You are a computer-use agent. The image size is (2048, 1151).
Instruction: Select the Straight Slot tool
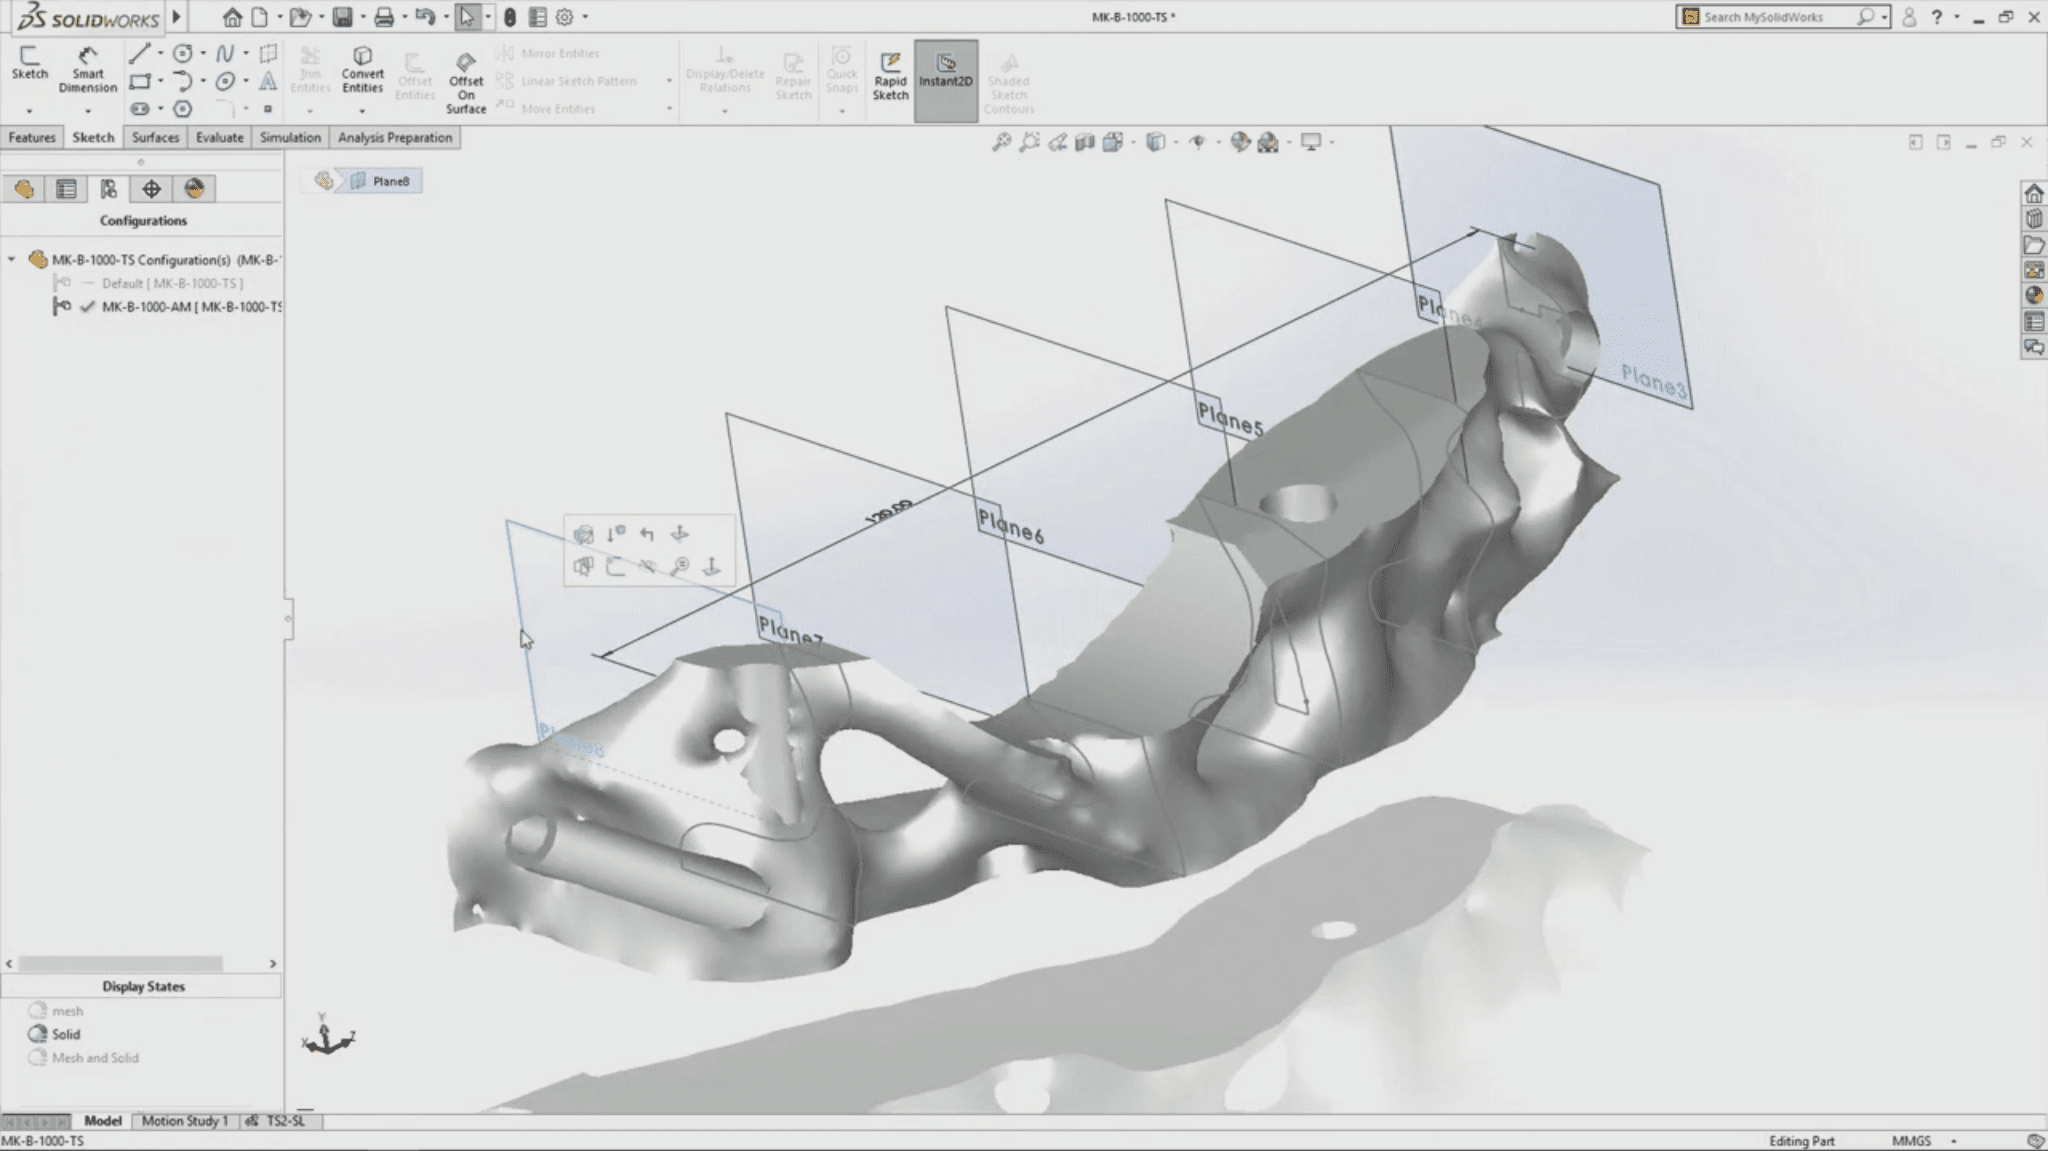tap(139, 108)
